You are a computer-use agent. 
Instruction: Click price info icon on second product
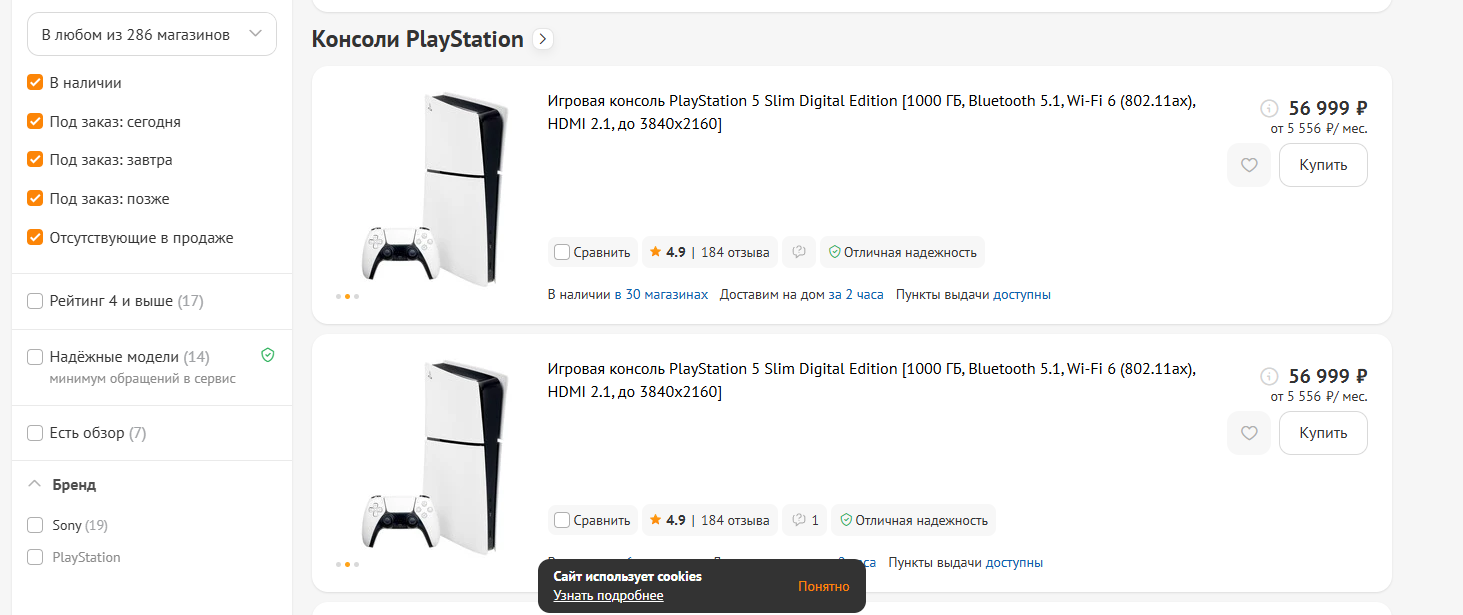[x=1269, y=376]
